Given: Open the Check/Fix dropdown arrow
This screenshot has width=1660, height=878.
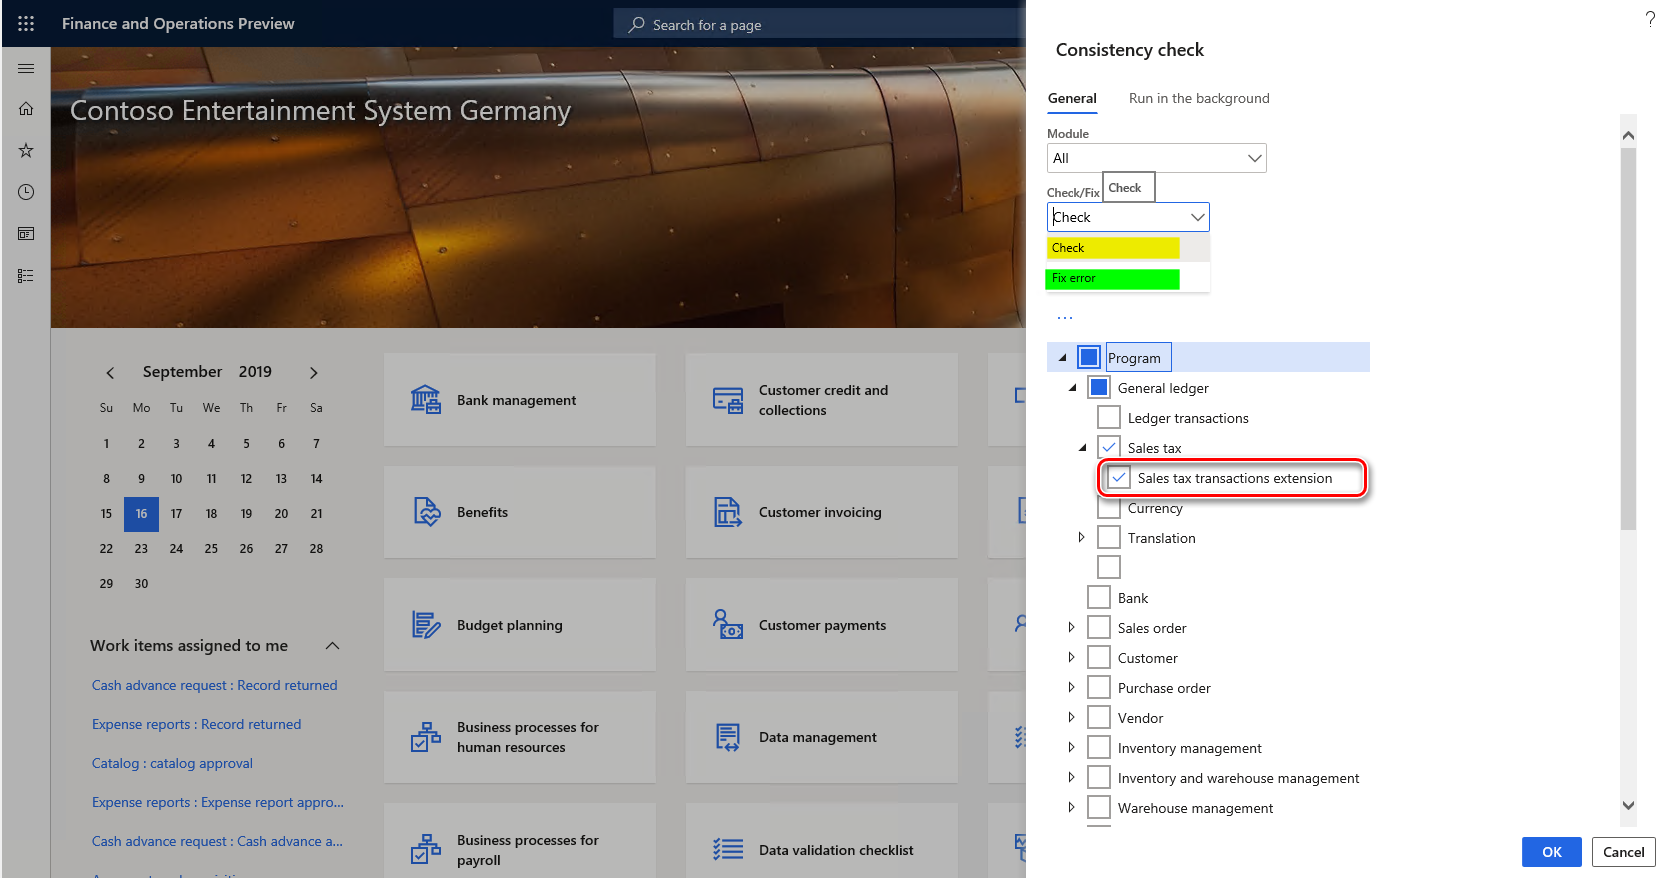Looking at the screenshot, I should click(x=1197, y=217).
